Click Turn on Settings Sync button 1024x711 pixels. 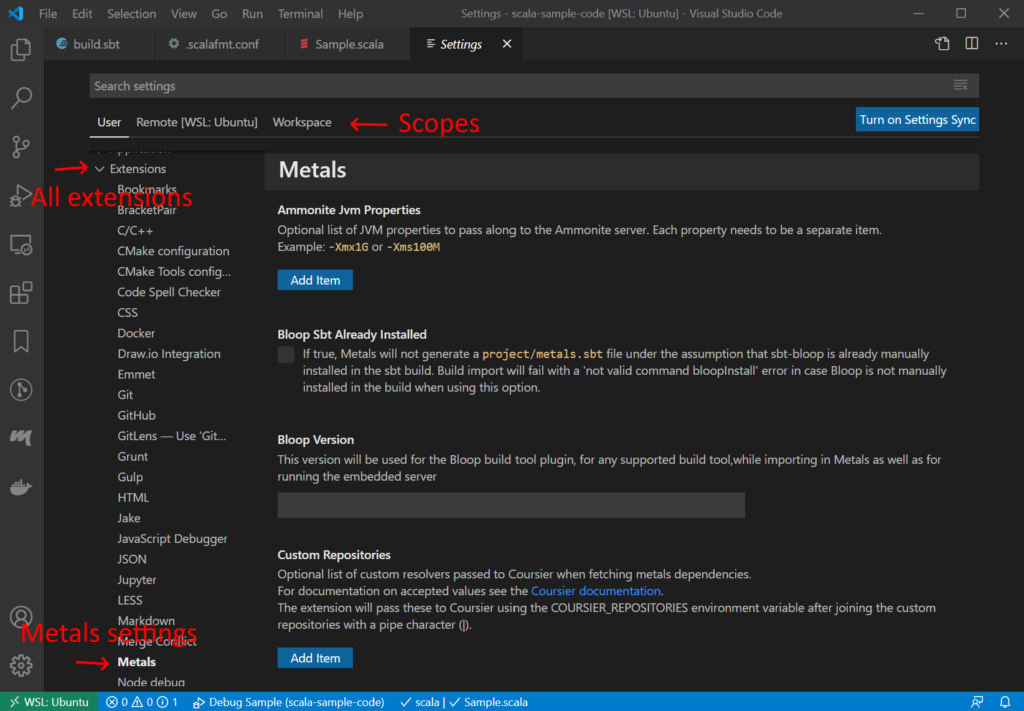point(917,120)
